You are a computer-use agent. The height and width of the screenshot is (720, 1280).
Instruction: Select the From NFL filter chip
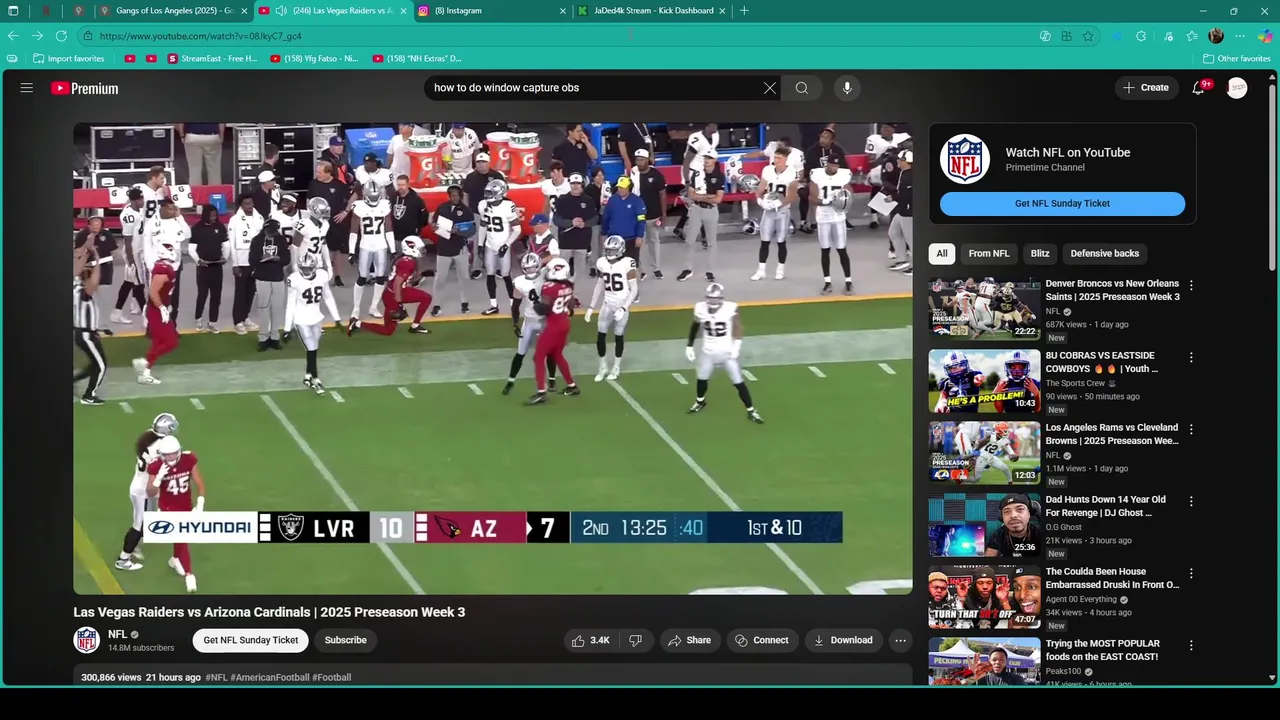coord(989,253)
